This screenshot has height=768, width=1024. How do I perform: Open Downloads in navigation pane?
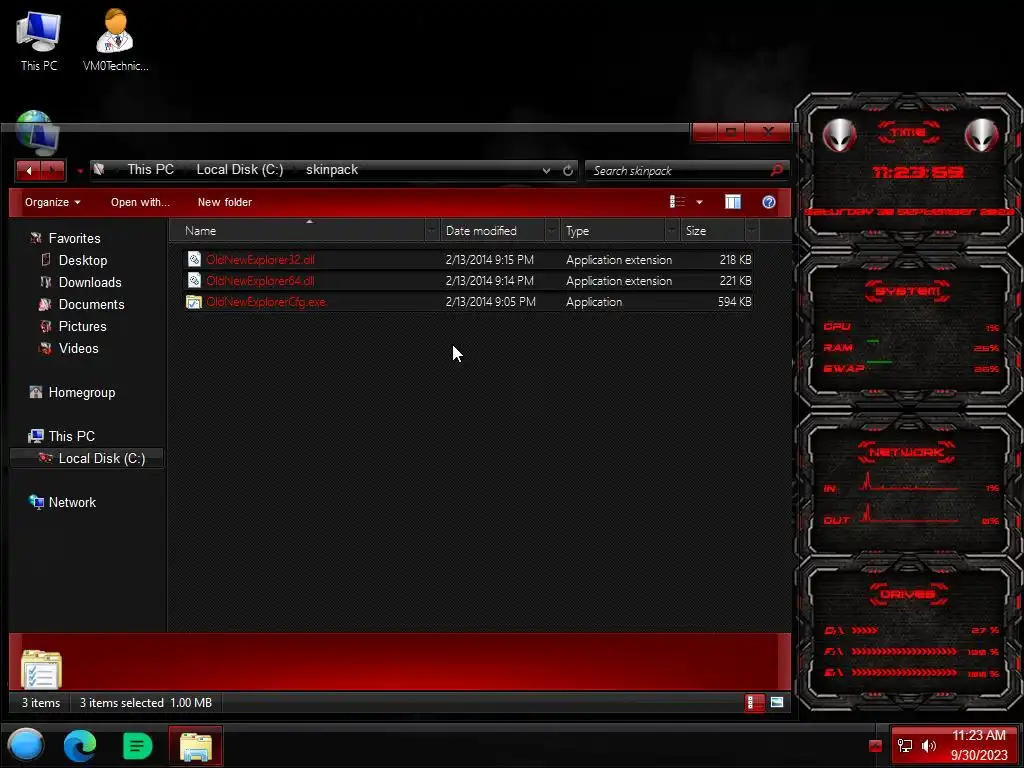81,282
